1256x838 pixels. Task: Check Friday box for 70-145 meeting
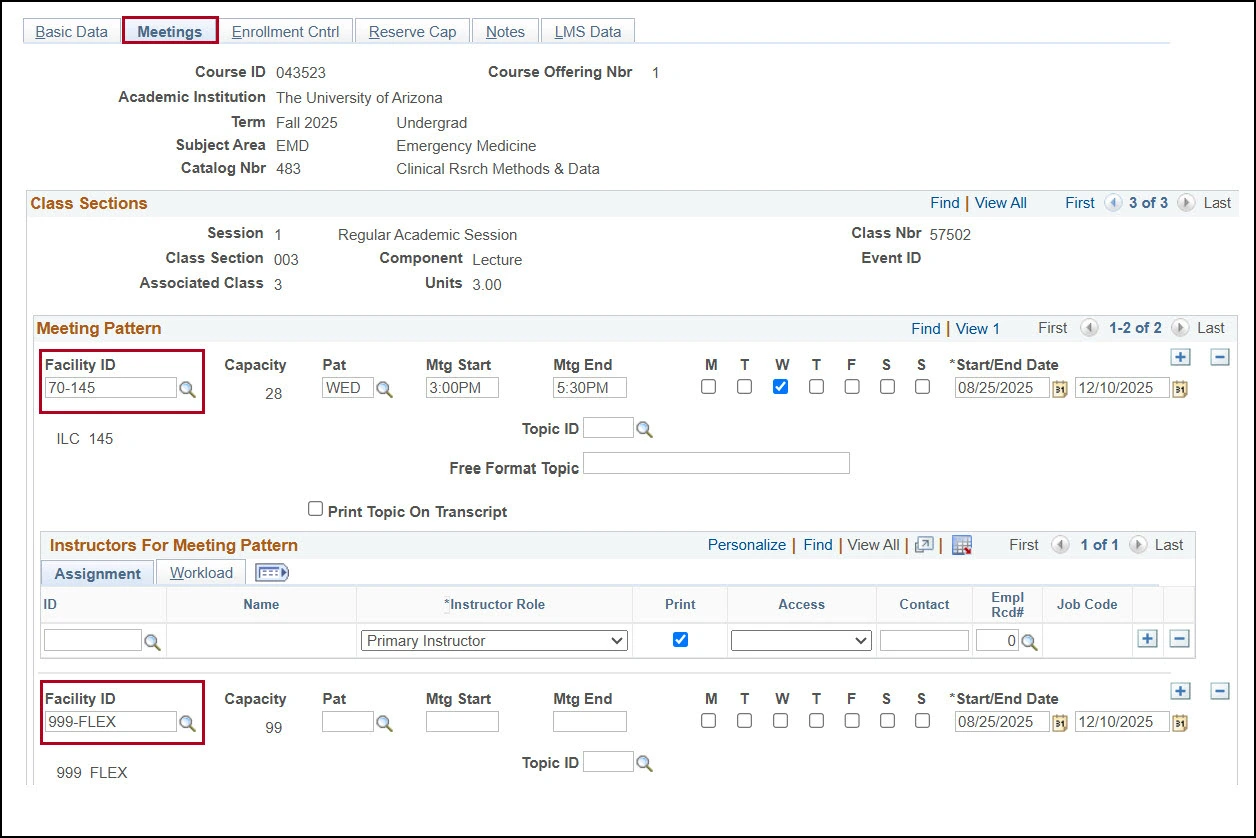[x=852, y=386]
